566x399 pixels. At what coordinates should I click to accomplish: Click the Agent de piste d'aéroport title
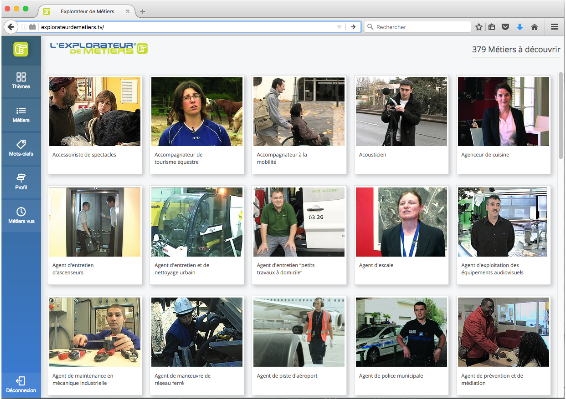click(x=287, y=376)
